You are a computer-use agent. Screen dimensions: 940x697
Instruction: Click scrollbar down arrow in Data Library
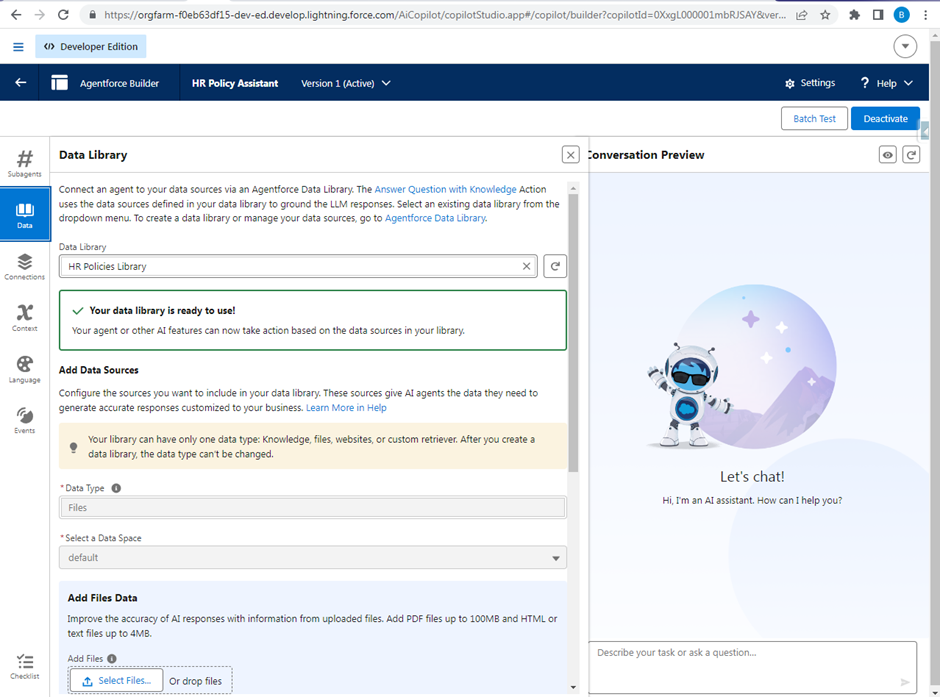[x=573, y=687]
